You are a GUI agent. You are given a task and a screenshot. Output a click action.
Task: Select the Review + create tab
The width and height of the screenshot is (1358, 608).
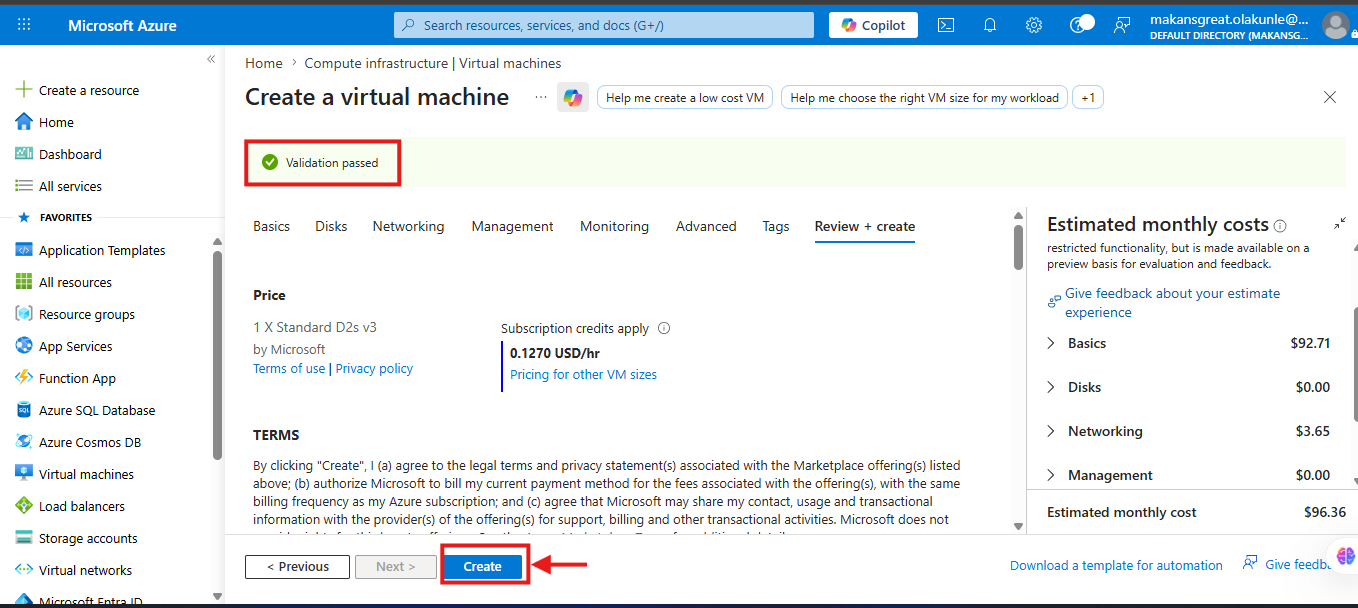(865, 226)
